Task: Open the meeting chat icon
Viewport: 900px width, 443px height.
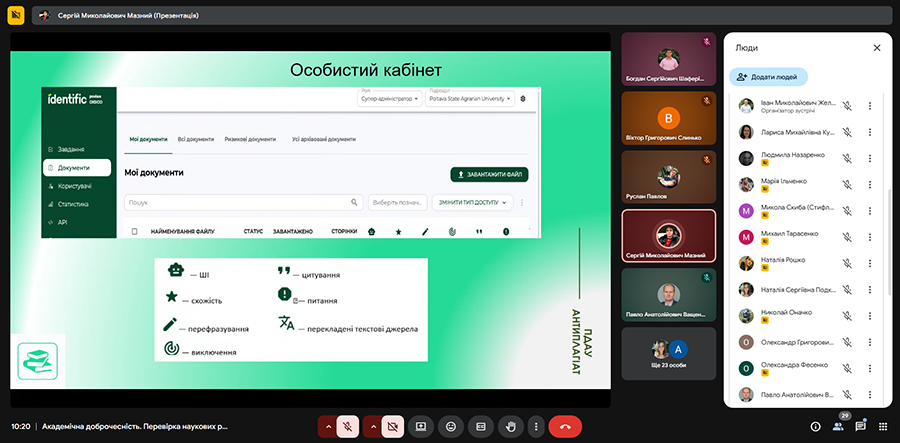Action: (860, 426)
